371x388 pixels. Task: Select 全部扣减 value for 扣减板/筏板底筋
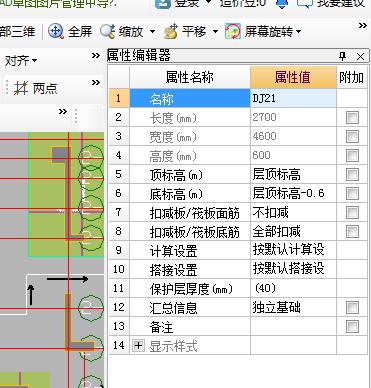point(293,231)
